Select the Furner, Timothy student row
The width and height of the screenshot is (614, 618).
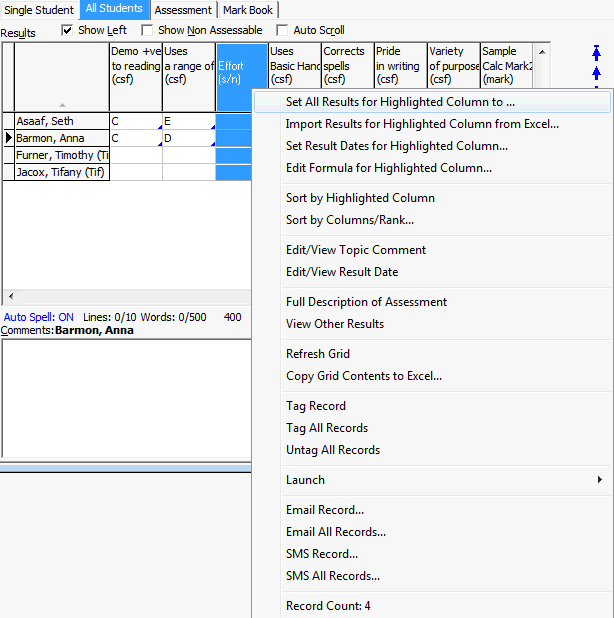[x=62, y=155]
